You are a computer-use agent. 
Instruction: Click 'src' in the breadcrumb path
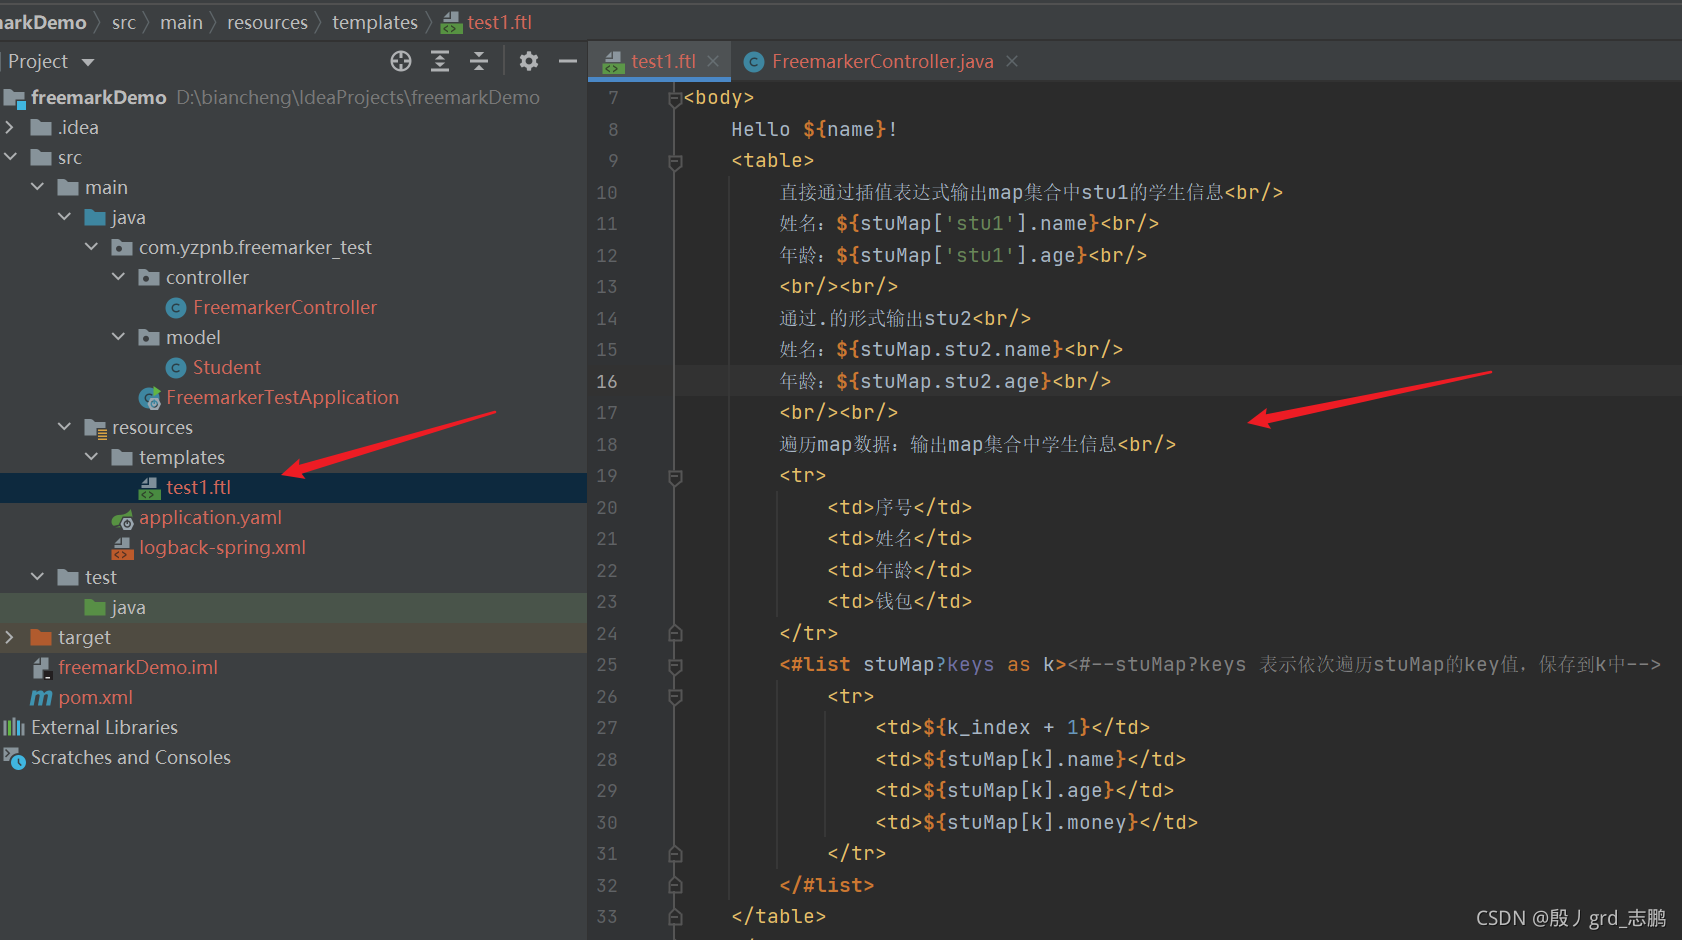tap(123, 22)
